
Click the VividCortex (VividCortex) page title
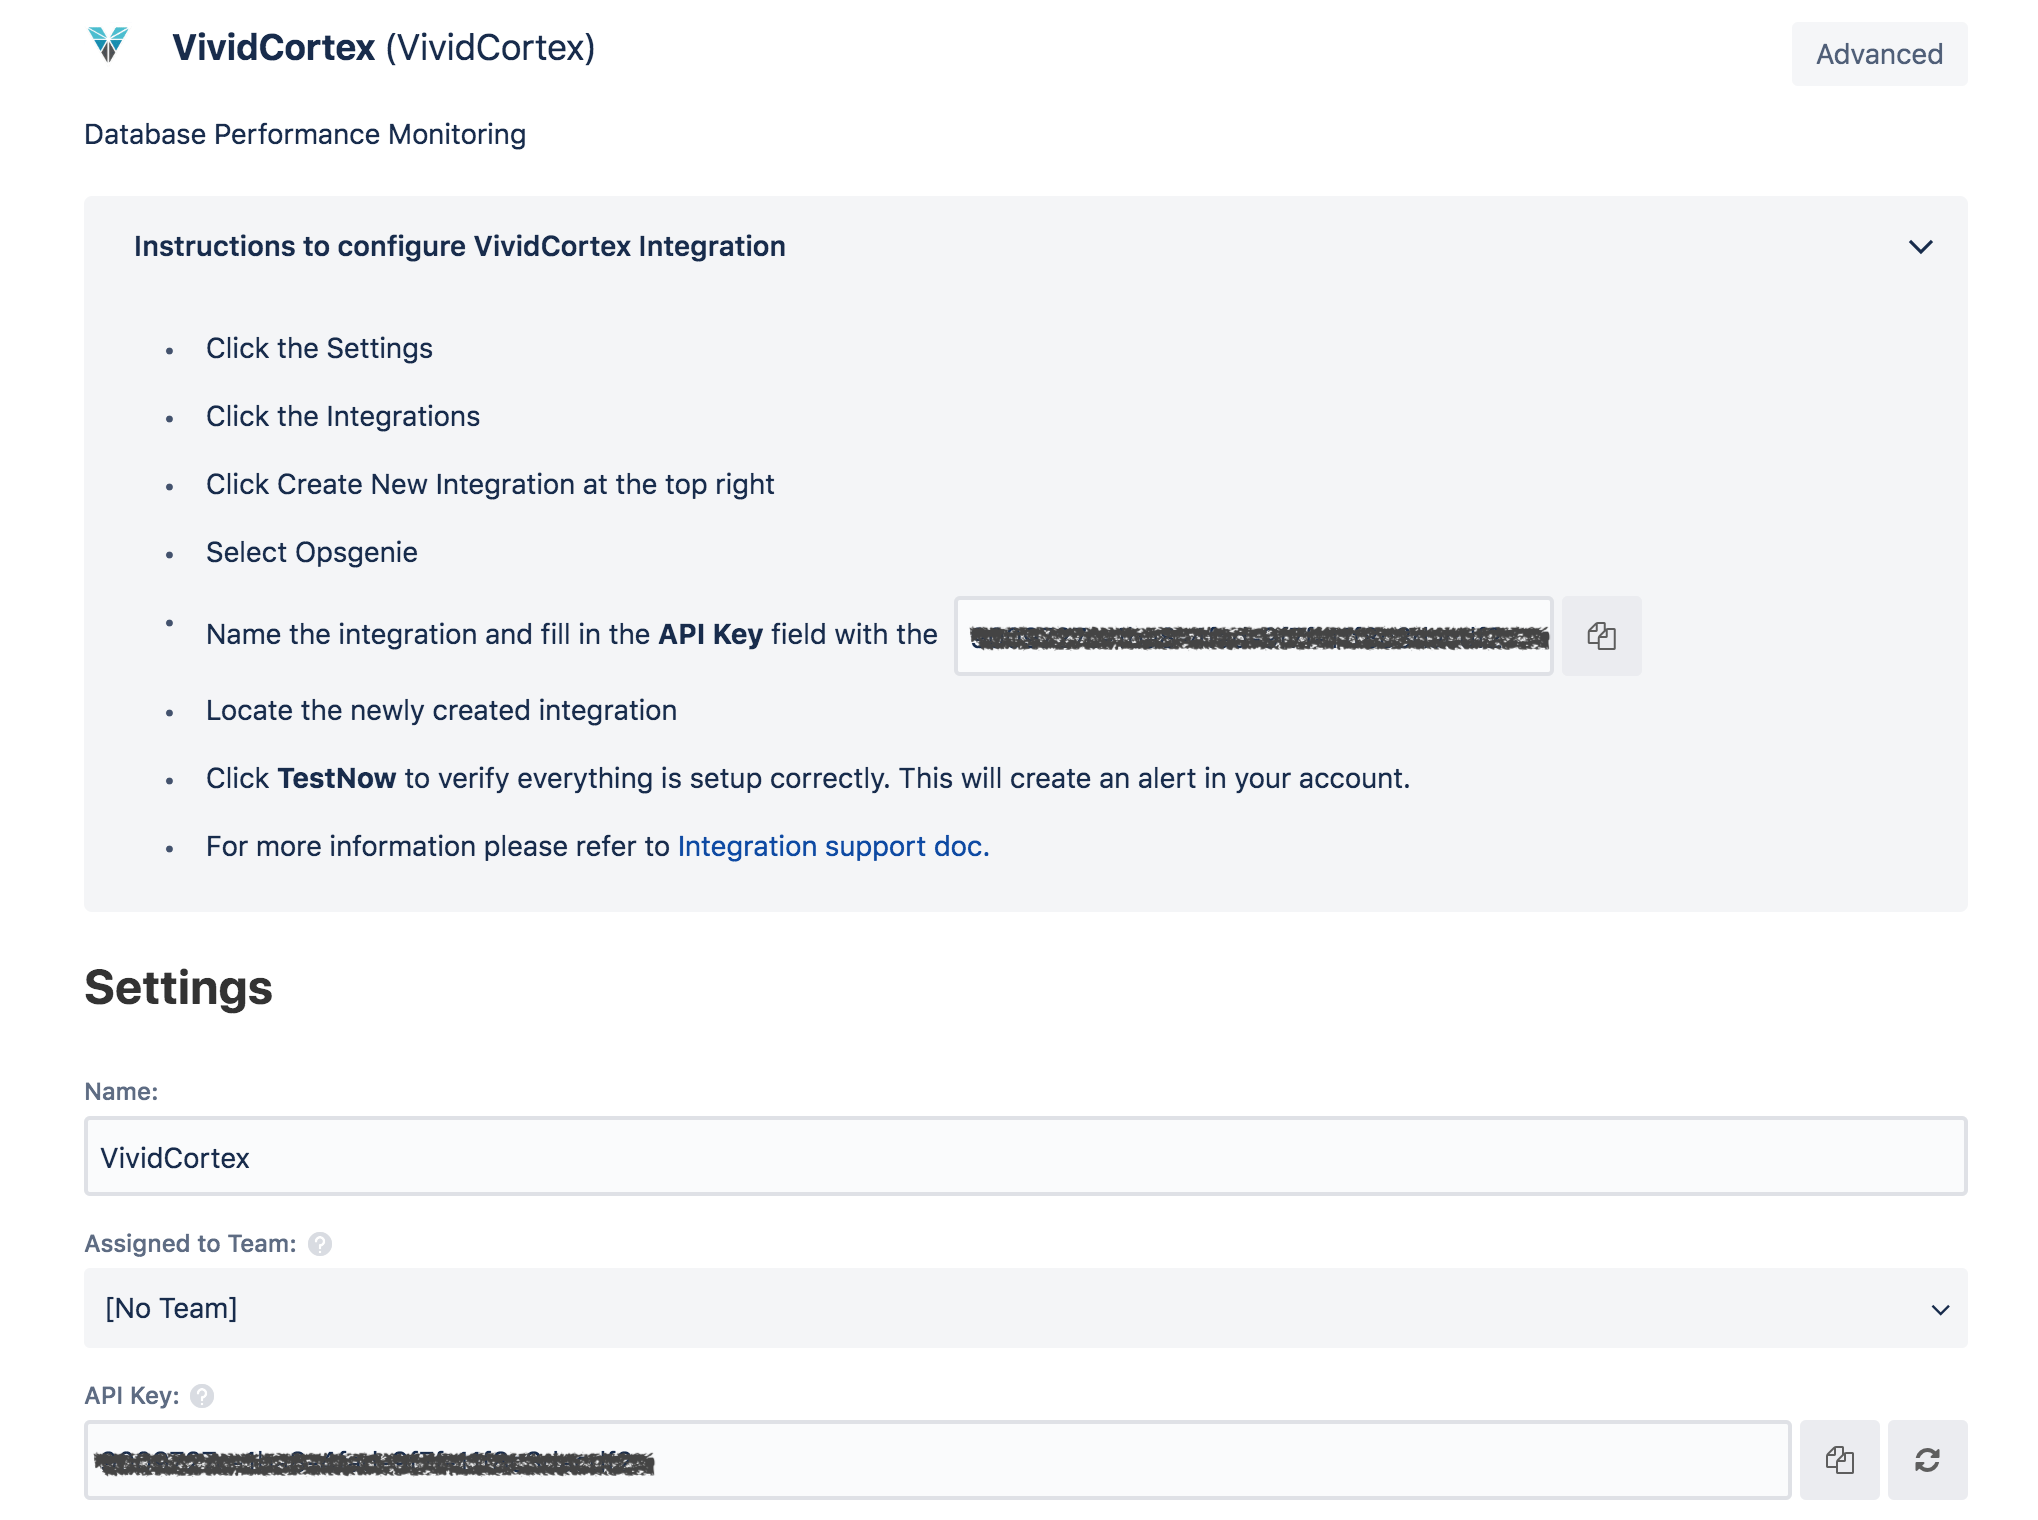pyautogui.click(x=383, y=48)
